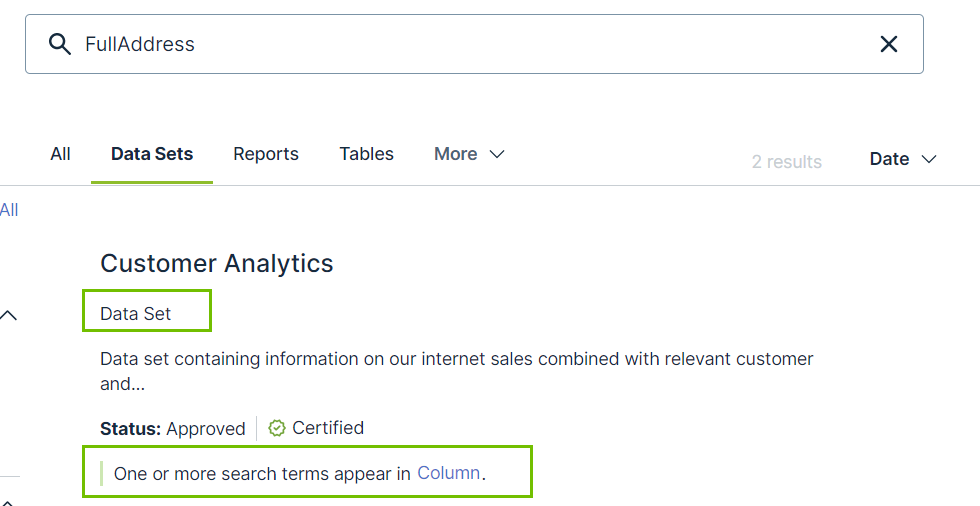
Task: Click the lower-left chevron at bottom edge
Action: 9,499
